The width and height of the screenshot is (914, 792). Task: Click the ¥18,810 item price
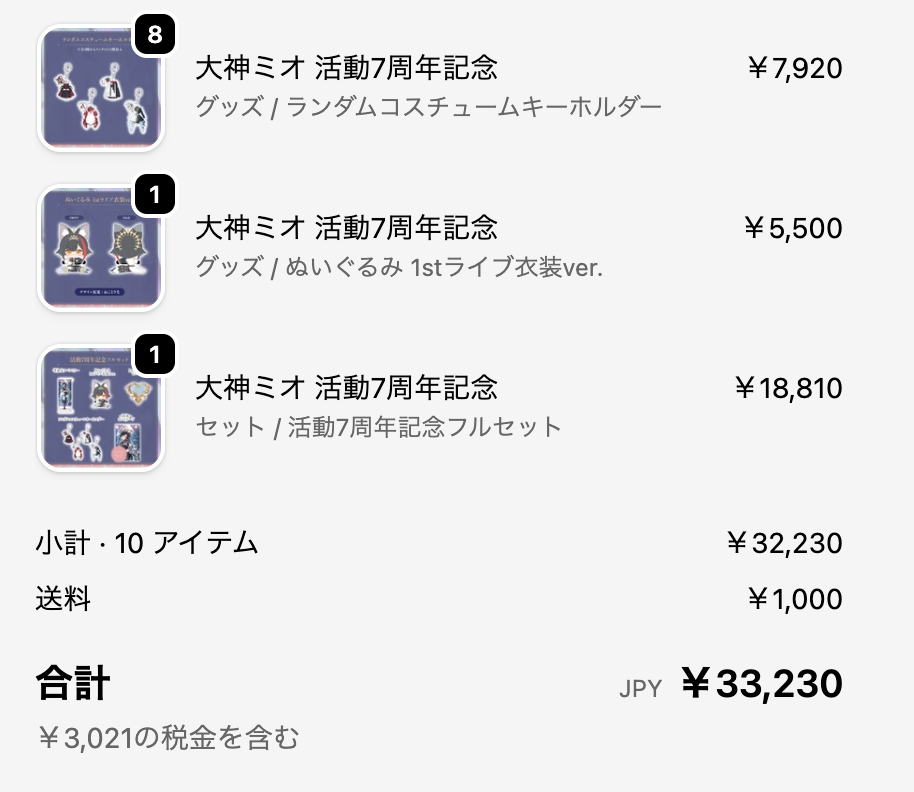pyautogui.click(x=788, y=387)
